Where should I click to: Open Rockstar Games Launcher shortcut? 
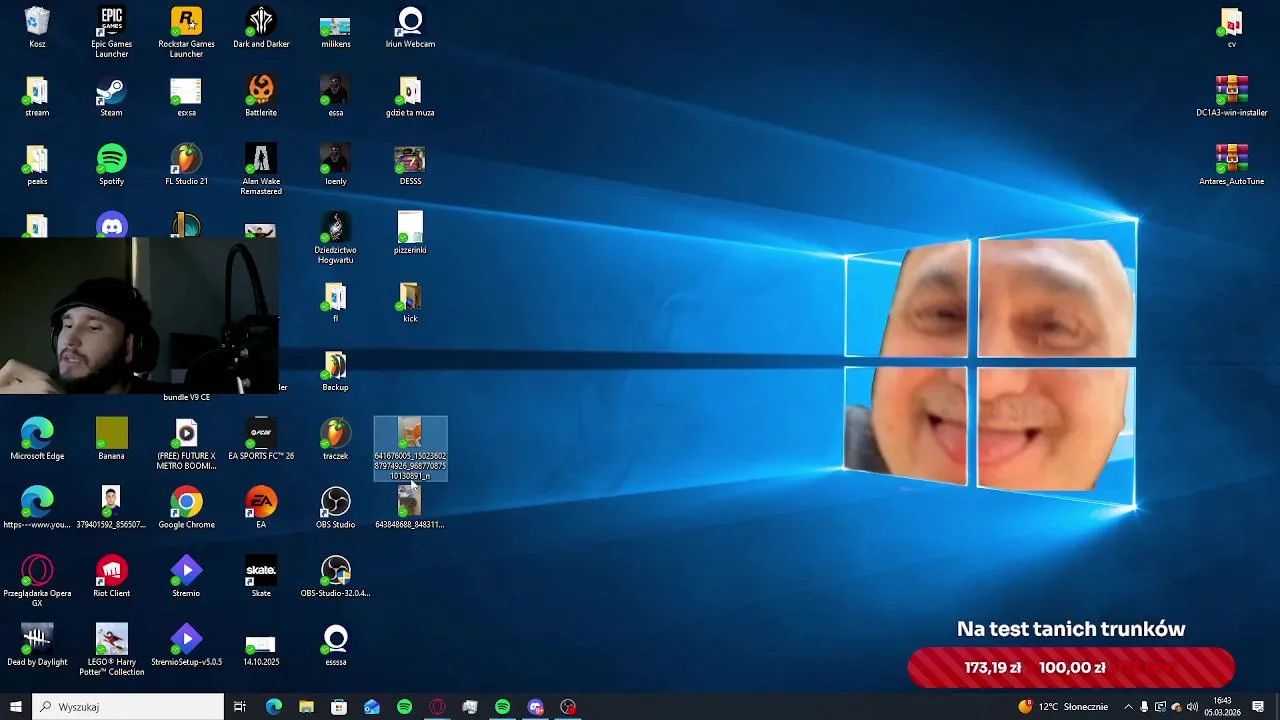[186, 32]
